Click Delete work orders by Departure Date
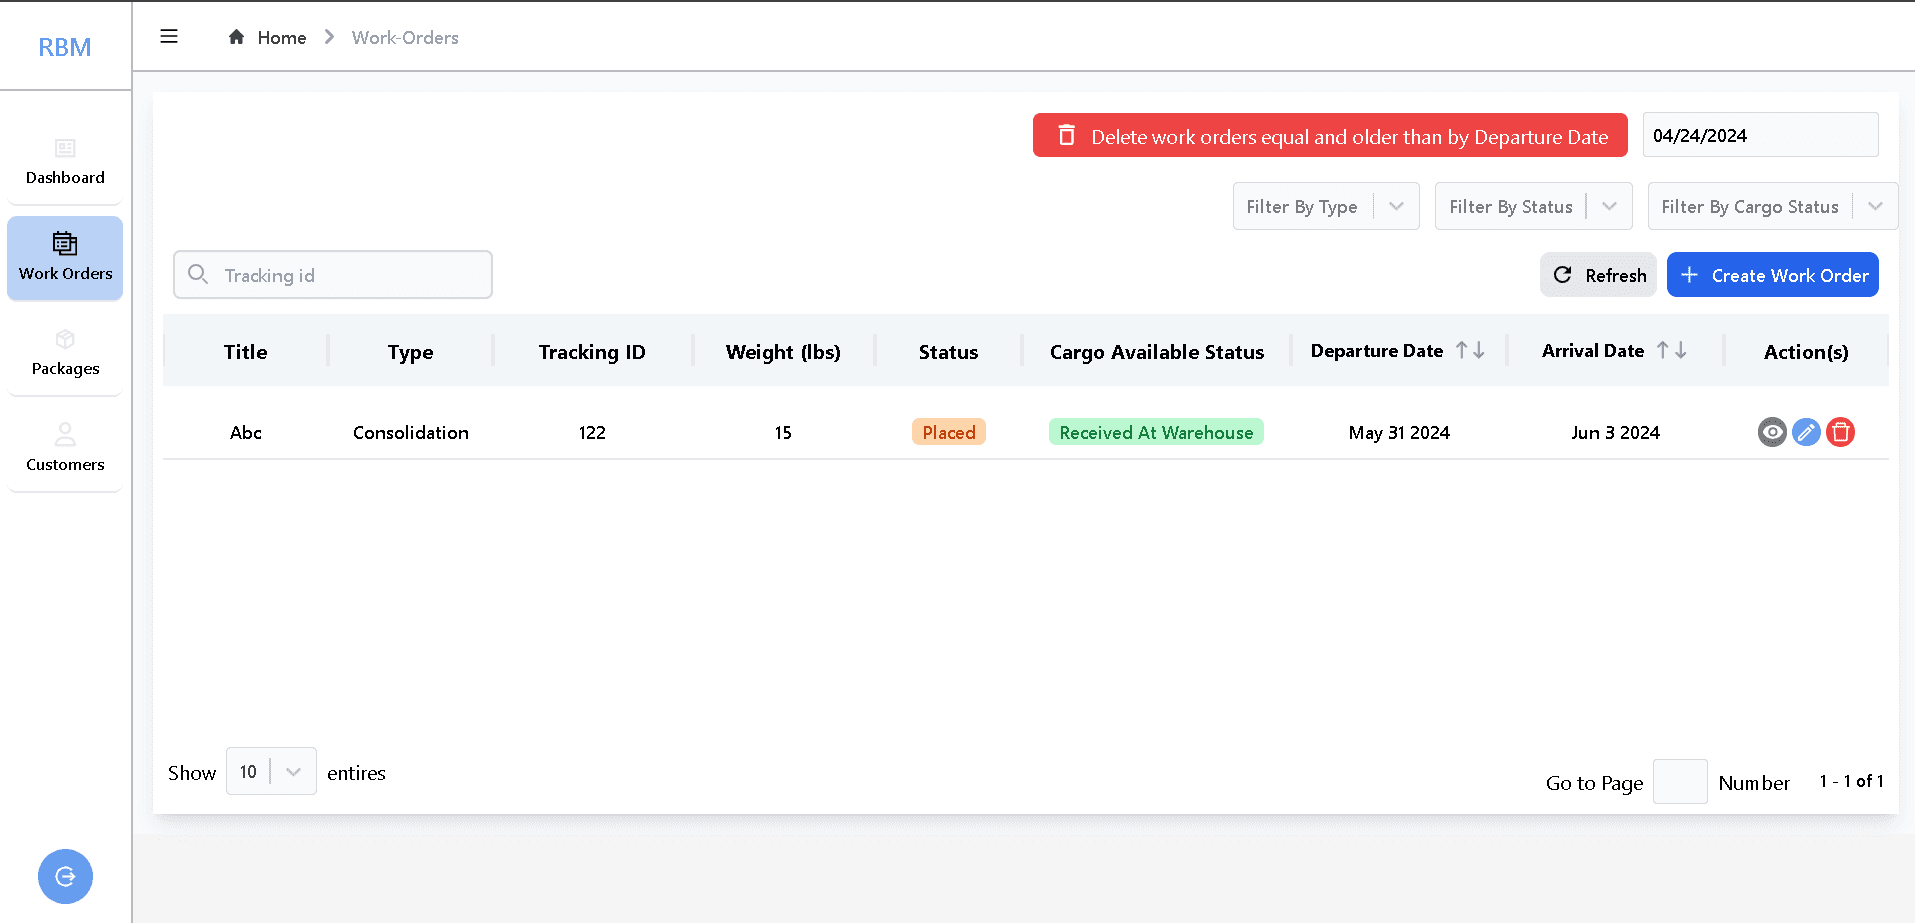Screen dimensions: 1915x923 [1330, 135]
